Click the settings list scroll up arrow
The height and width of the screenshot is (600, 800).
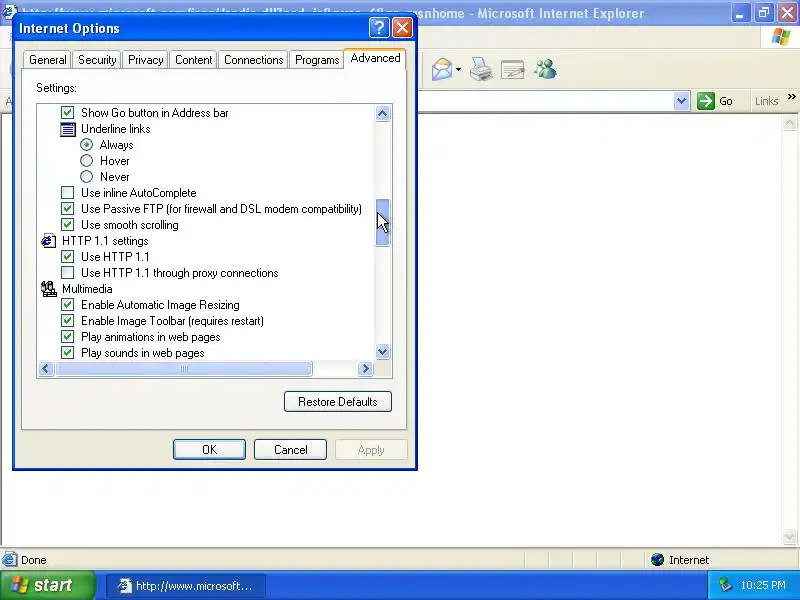[x=383, y=113]
